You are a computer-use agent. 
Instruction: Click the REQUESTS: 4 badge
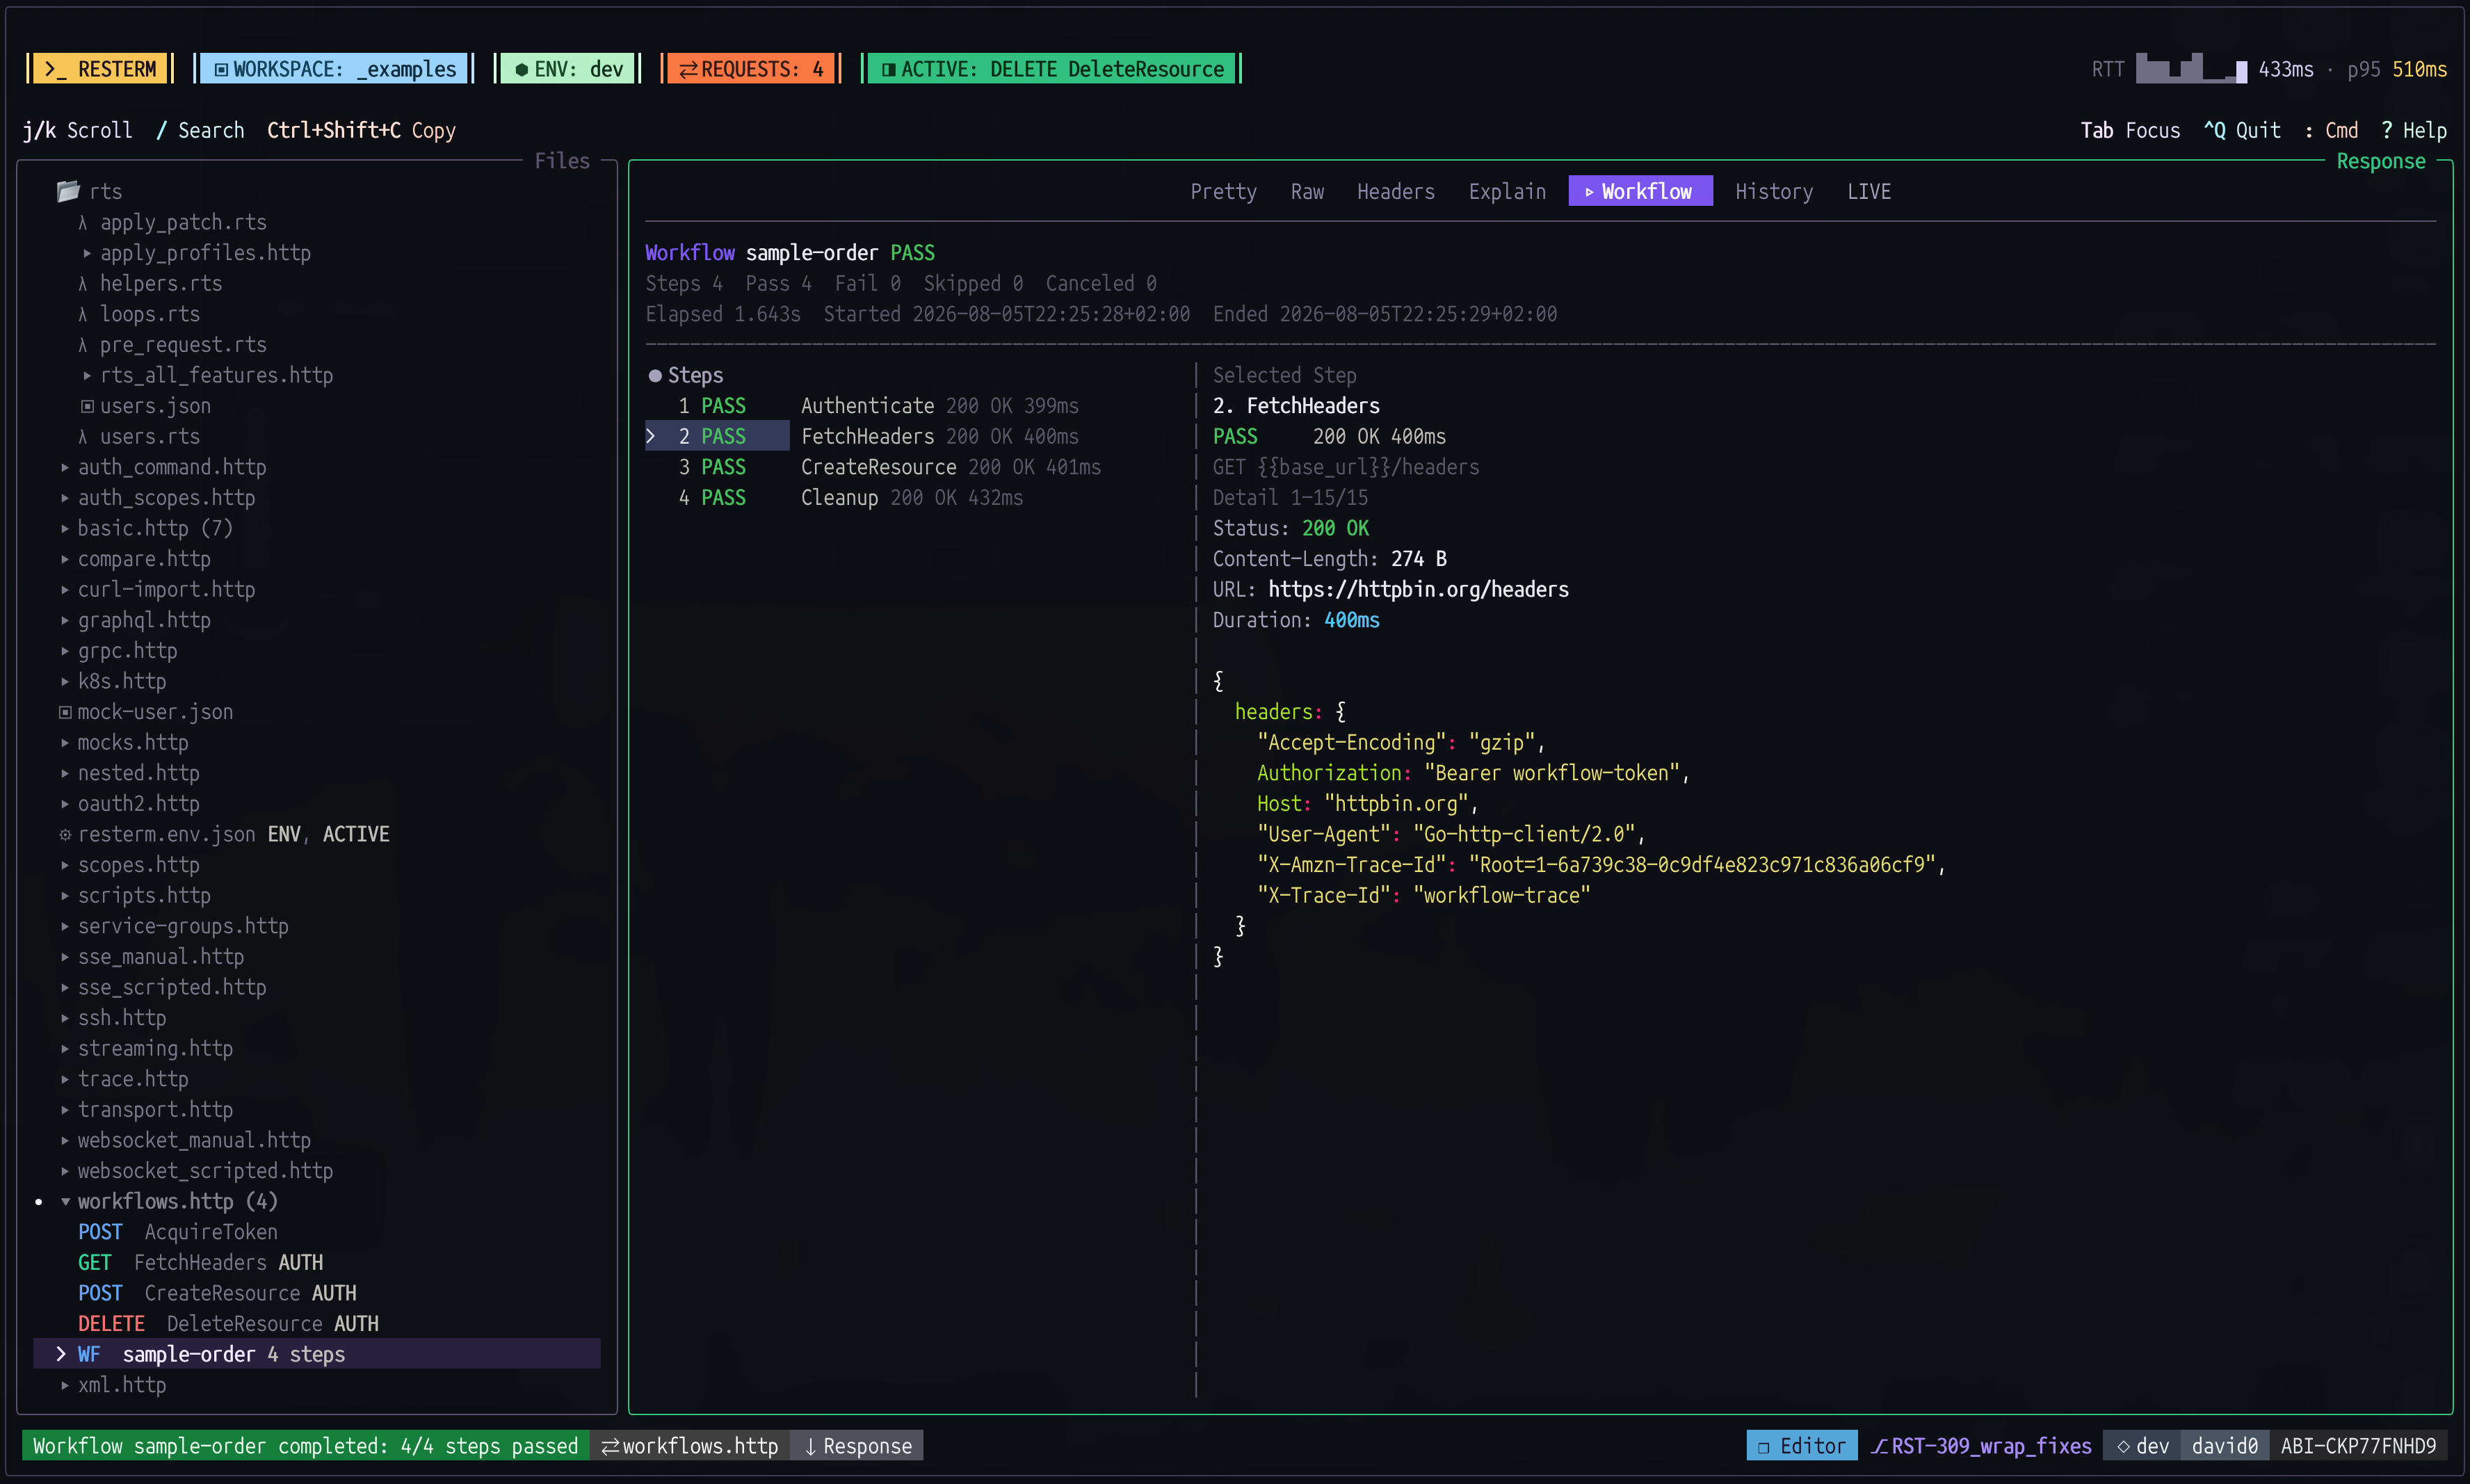(x=750, y=69)
